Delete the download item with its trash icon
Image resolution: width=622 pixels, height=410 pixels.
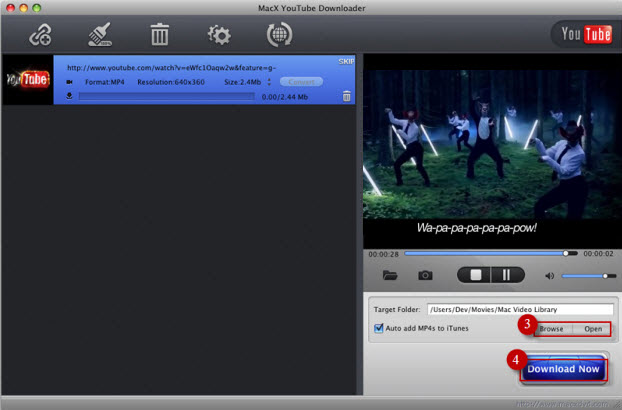pos(346,96)
